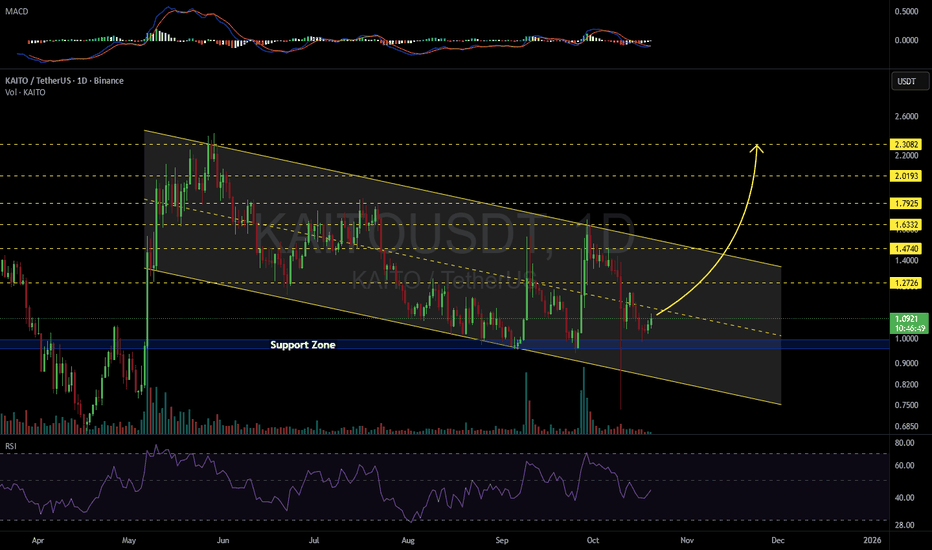The height and width of the screenshot is (550, 932).
Task: Click the 2.6000 price scale value
Action: click(906, 117)
